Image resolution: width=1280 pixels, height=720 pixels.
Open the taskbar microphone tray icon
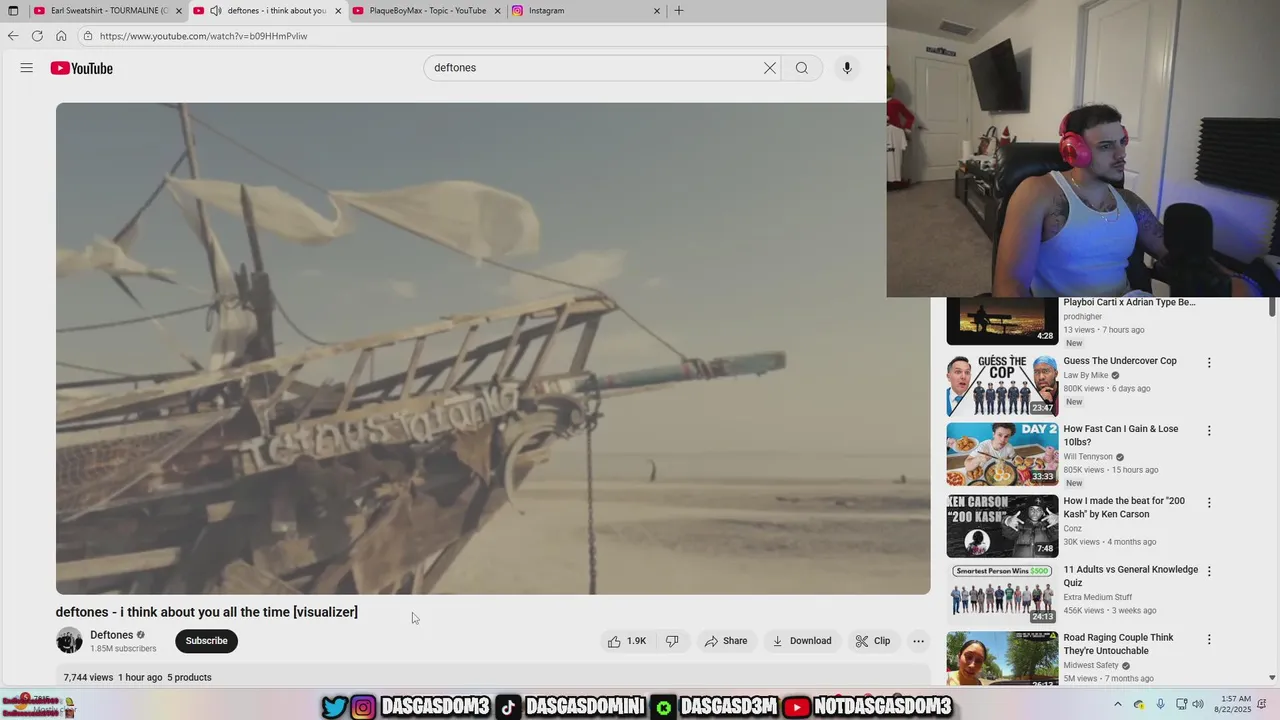(1160, 705)
